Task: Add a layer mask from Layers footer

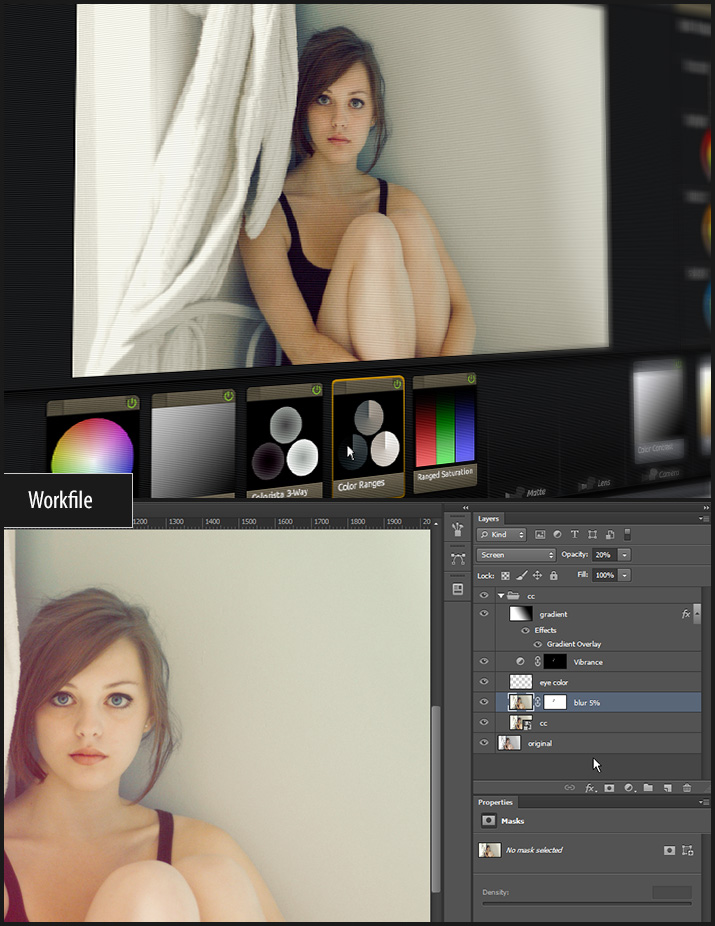Action: 609,788
